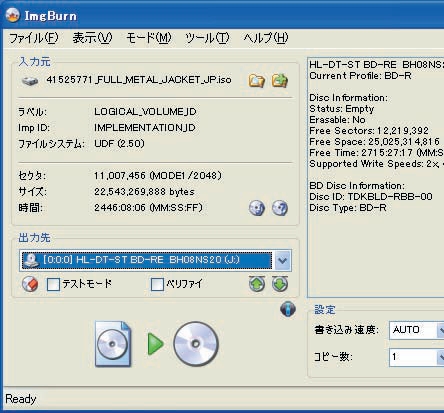Click the Status: Empty line
Screen dimensions: 444x413
(342, 109)
